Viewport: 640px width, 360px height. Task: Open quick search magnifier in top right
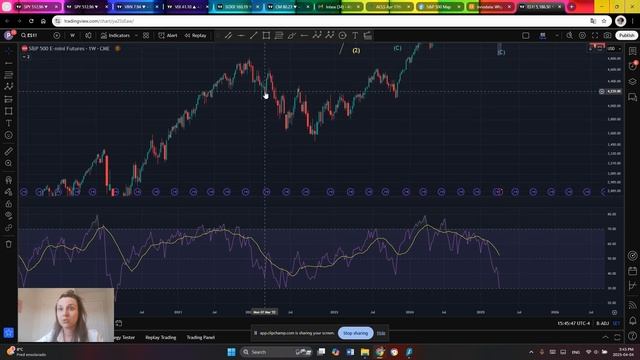pyautogui.click(x=569, y=36)
